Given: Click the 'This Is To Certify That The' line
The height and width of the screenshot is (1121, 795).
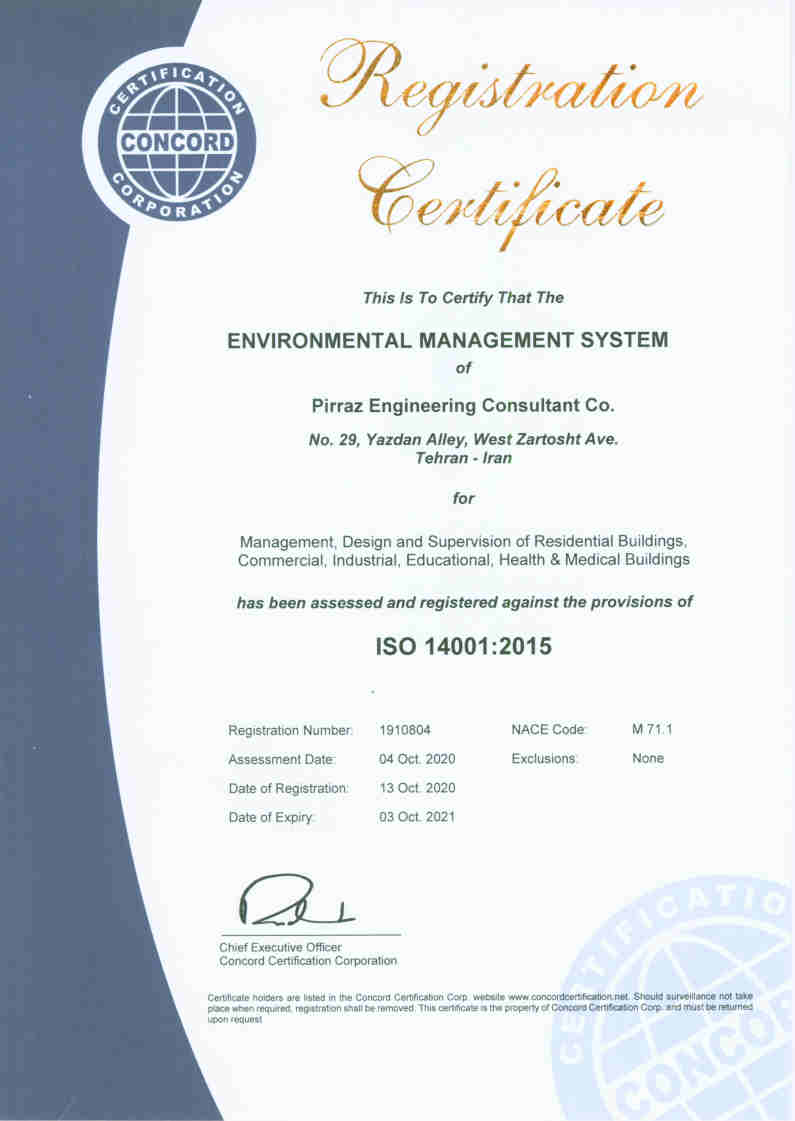Looking at the screenshot, I should [x=463, y=297].
